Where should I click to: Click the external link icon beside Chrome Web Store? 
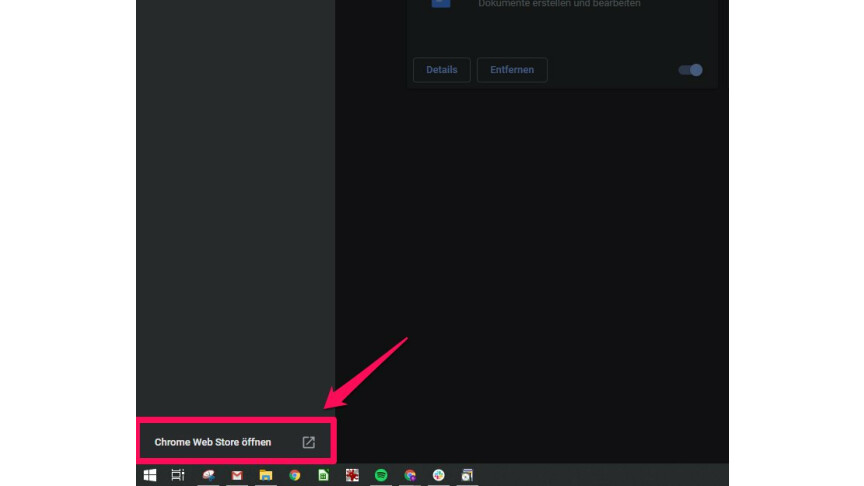click(x=309, y=442)
